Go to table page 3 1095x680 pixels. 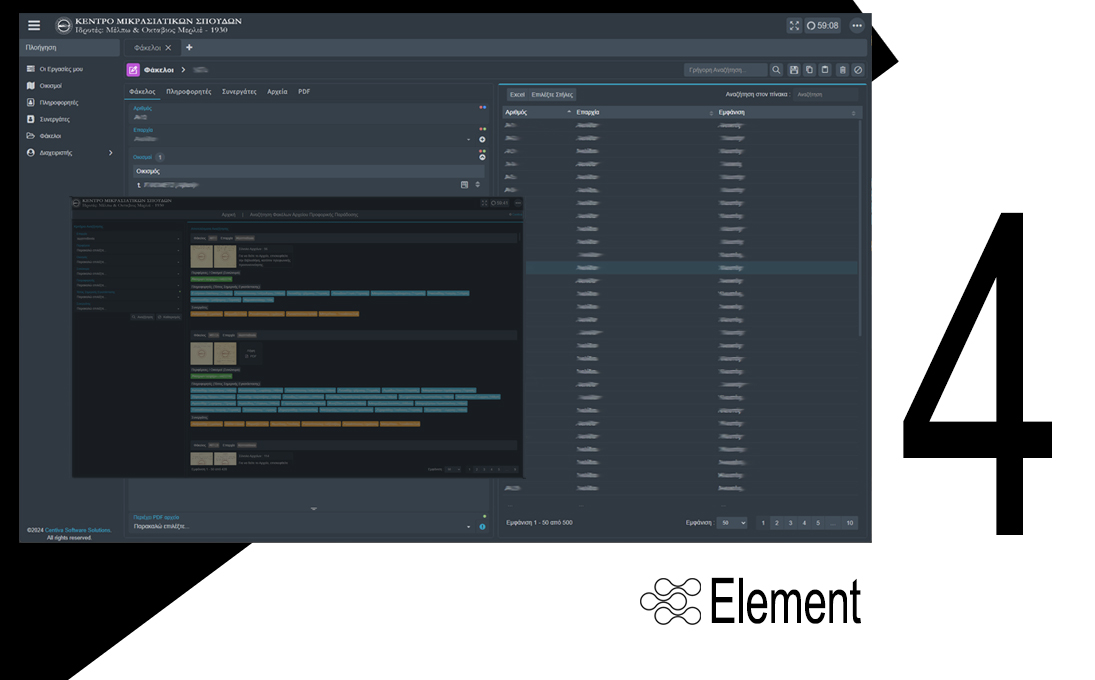click(x=791, y=523)
